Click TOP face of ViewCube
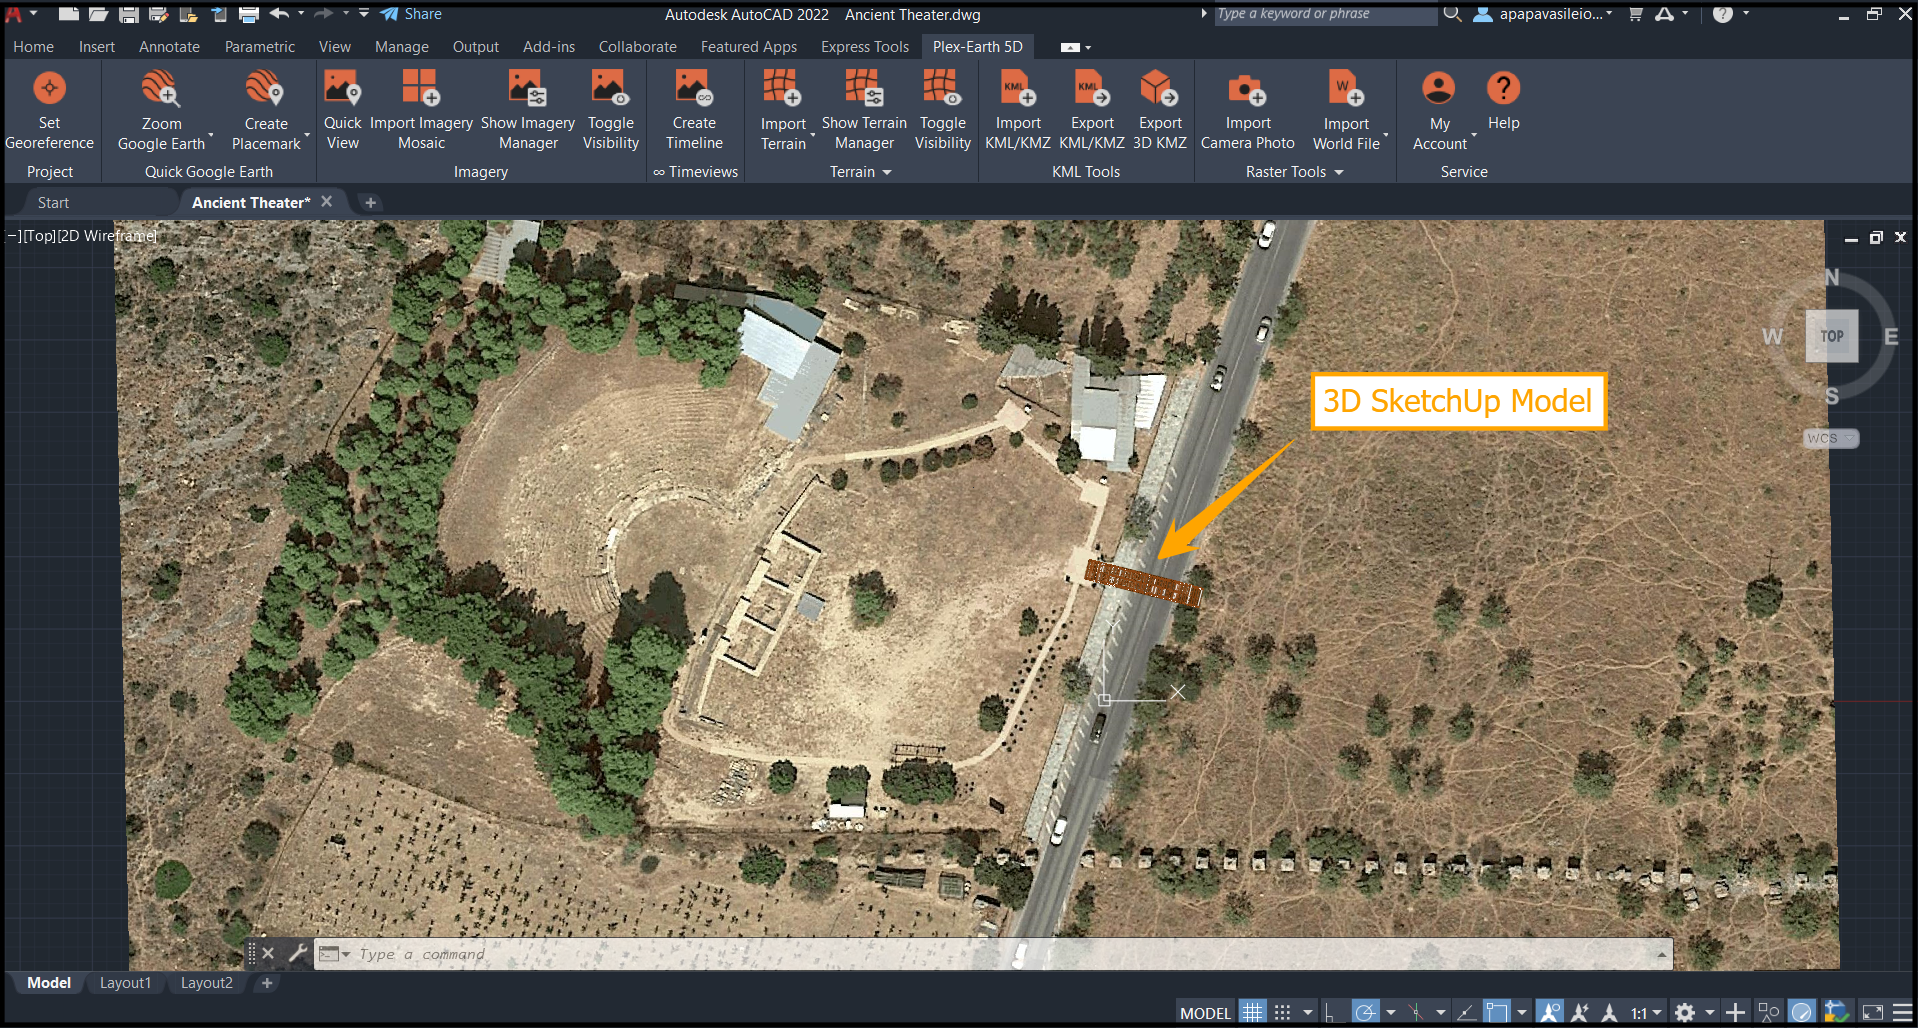 pyautogui.click(x=1832, y=336)
